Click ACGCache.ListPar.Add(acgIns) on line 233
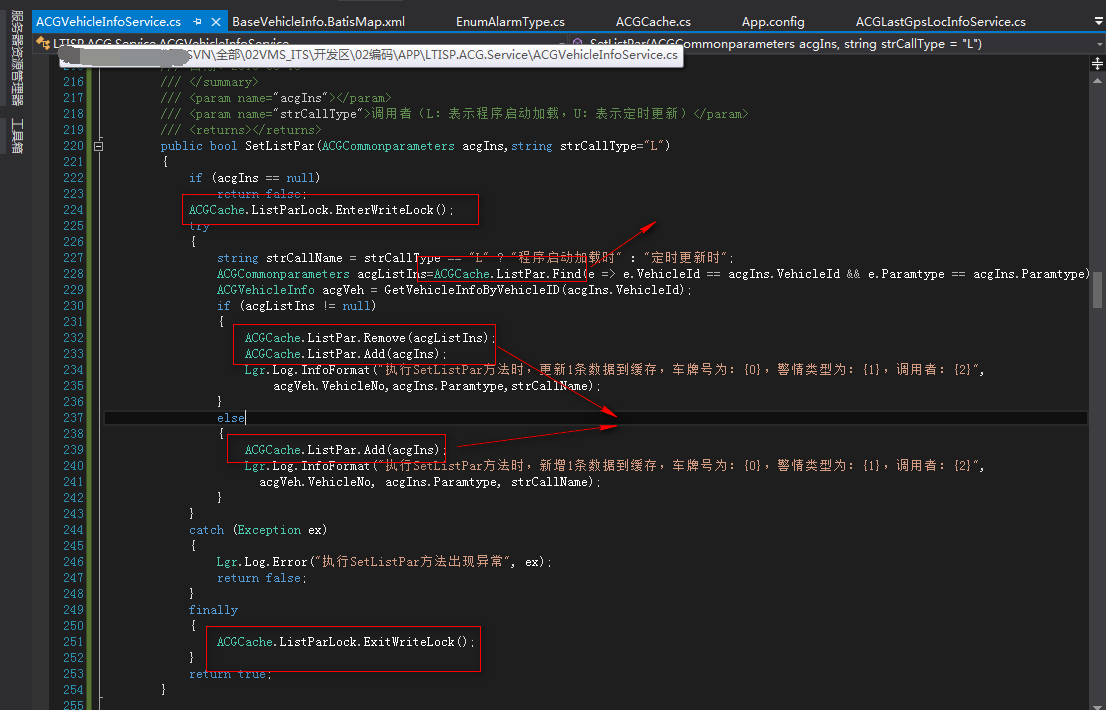The height and width of the screenshot is (710, 1106). [x=346, y=354]
